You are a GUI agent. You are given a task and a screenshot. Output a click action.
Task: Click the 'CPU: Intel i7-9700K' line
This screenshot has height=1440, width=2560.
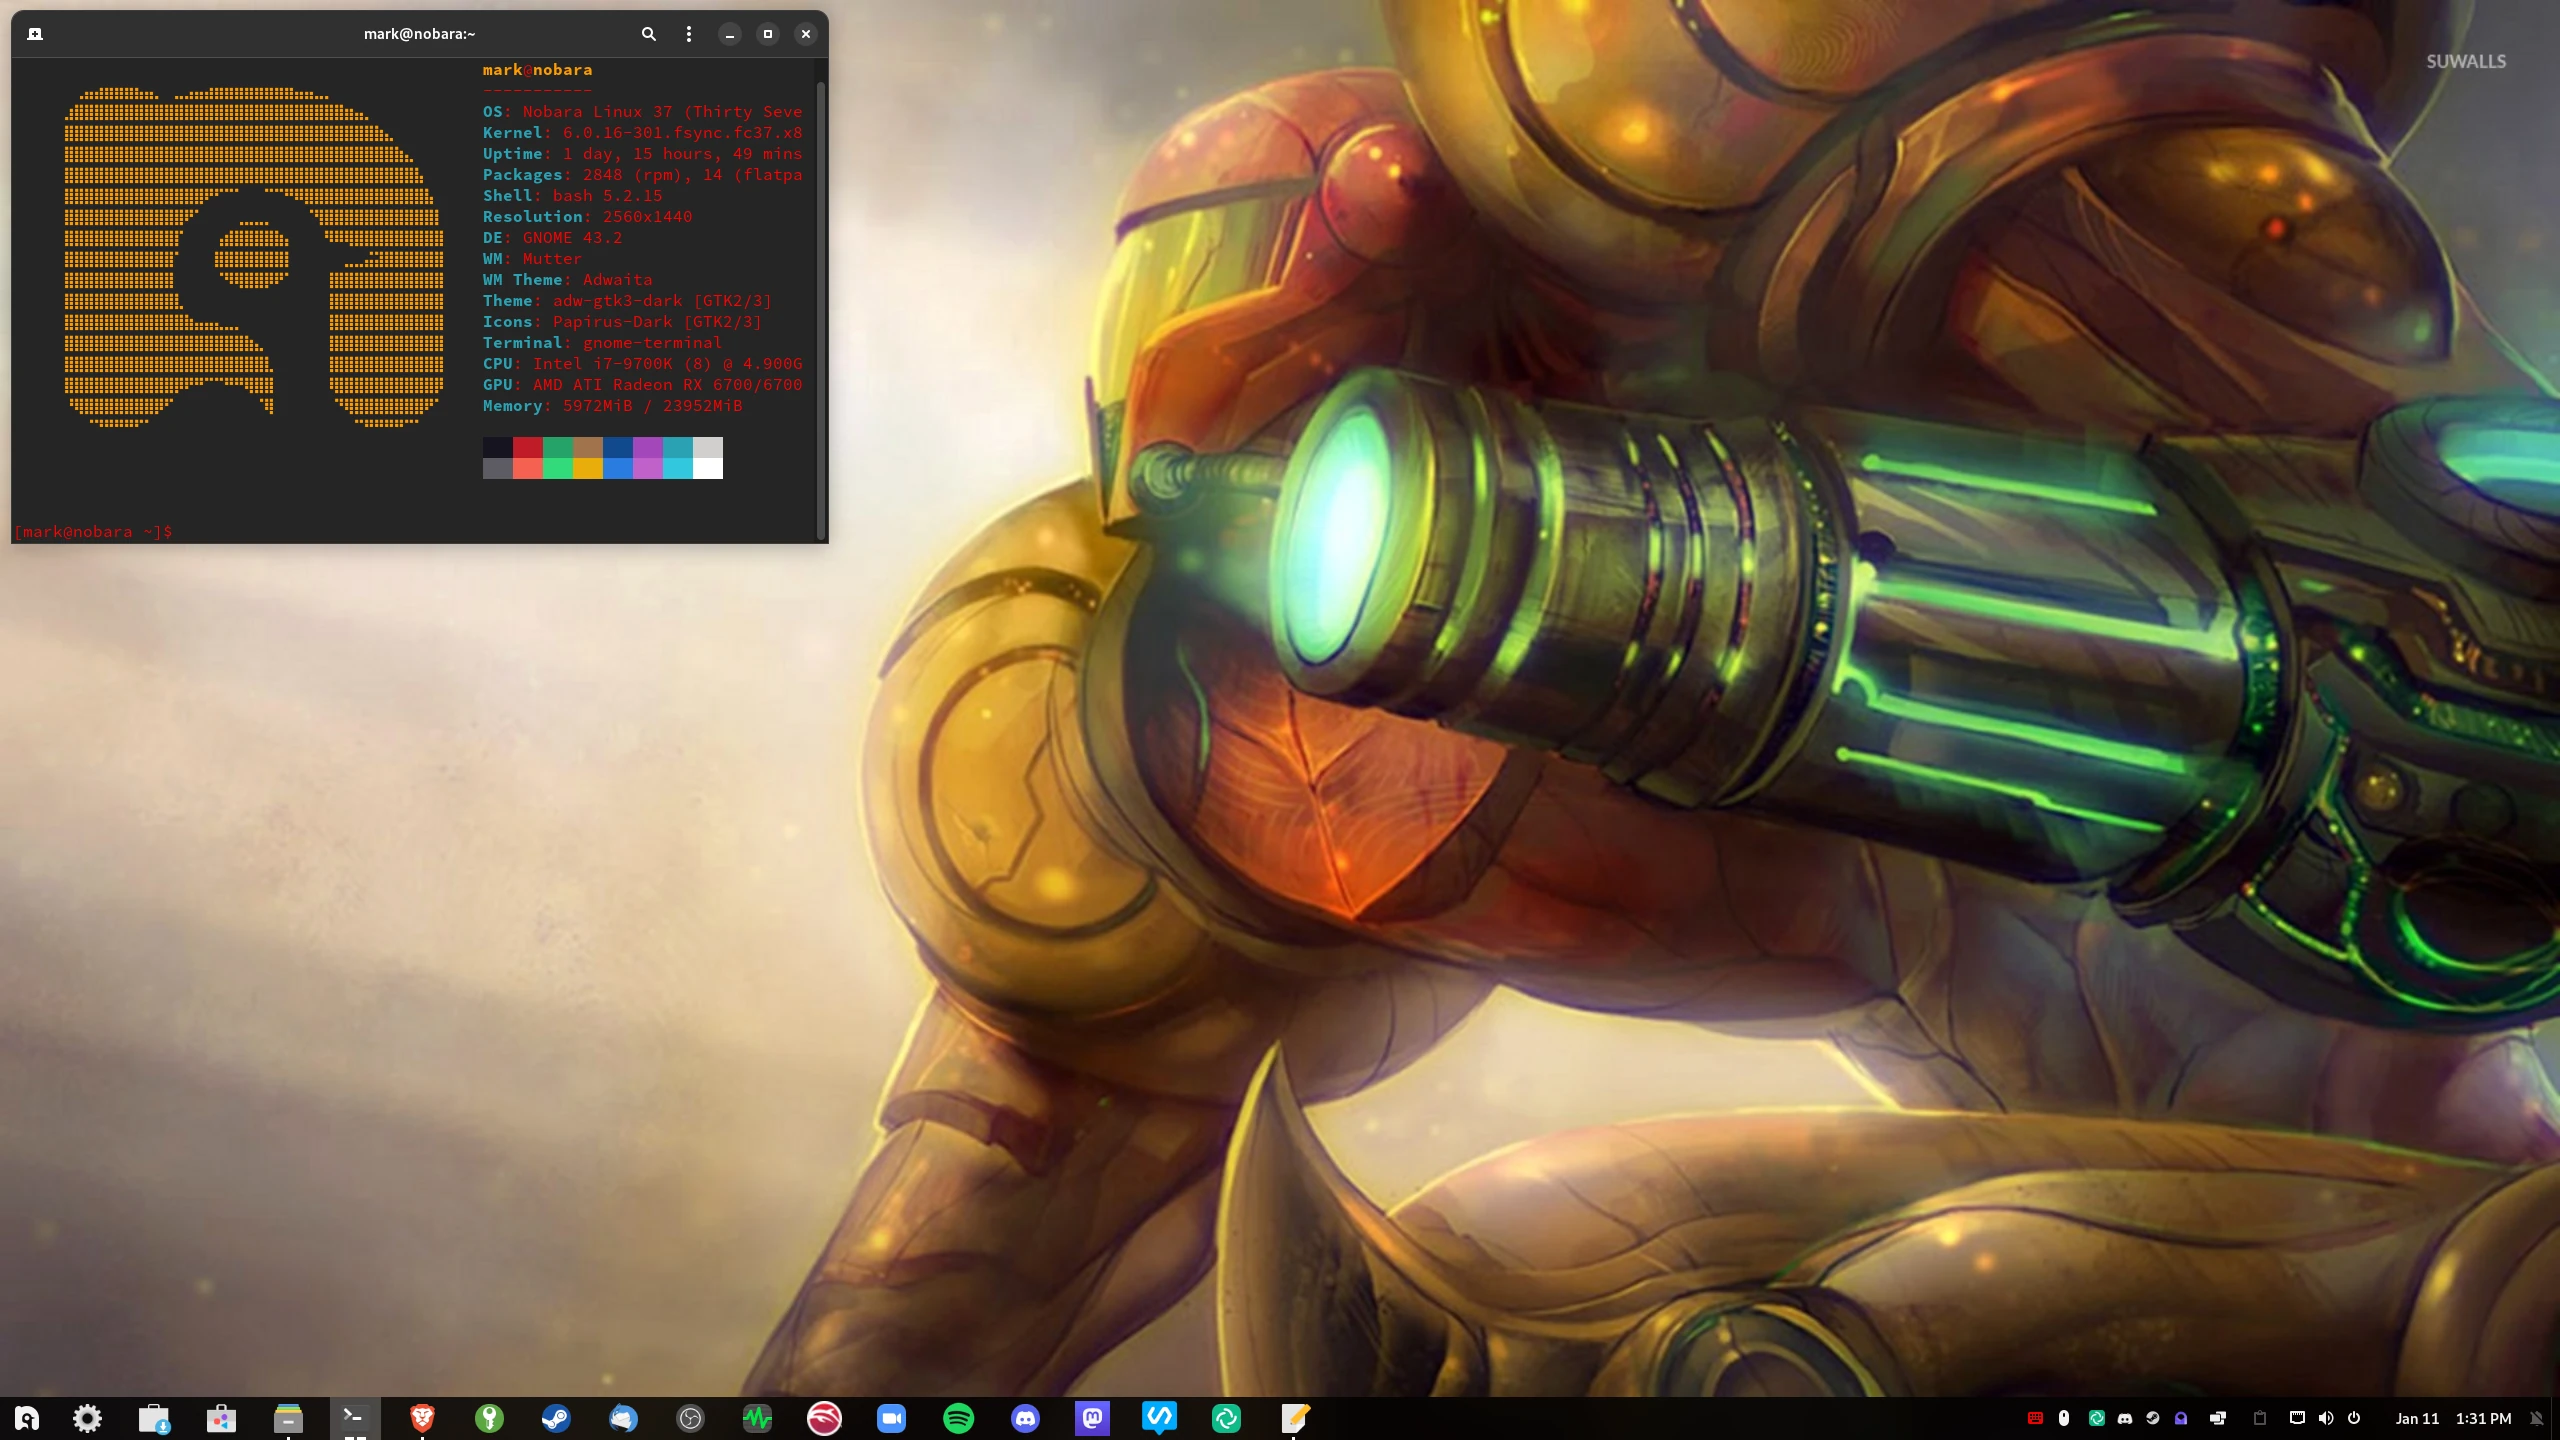643,364
